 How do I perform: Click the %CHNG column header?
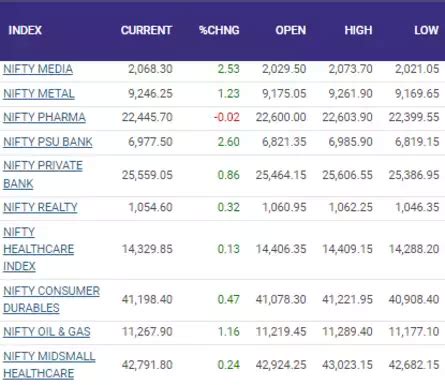tap(219, 30)
